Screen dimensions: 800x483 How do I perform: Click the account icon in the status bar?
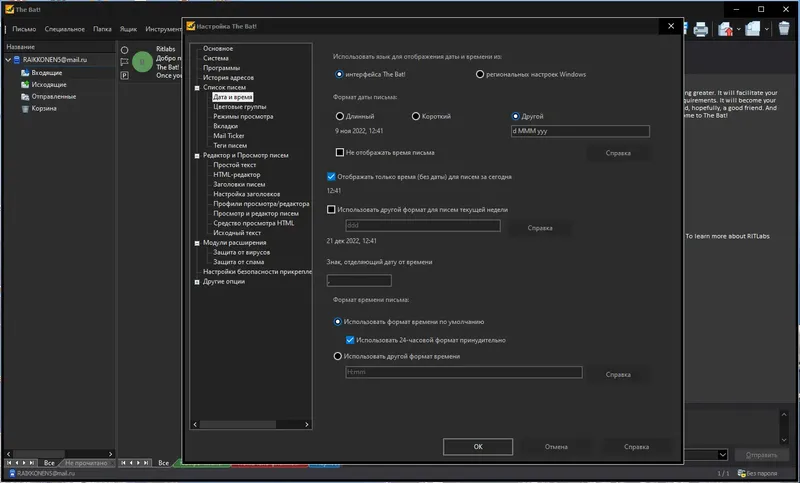click(x=12, y=473)
